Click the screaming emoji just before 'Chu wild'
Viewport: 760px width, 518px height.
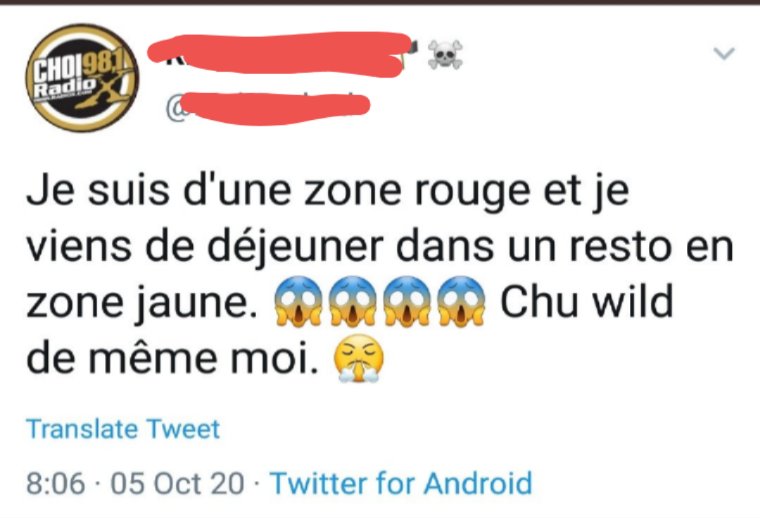pyautogui.click(x=461, y=301)
